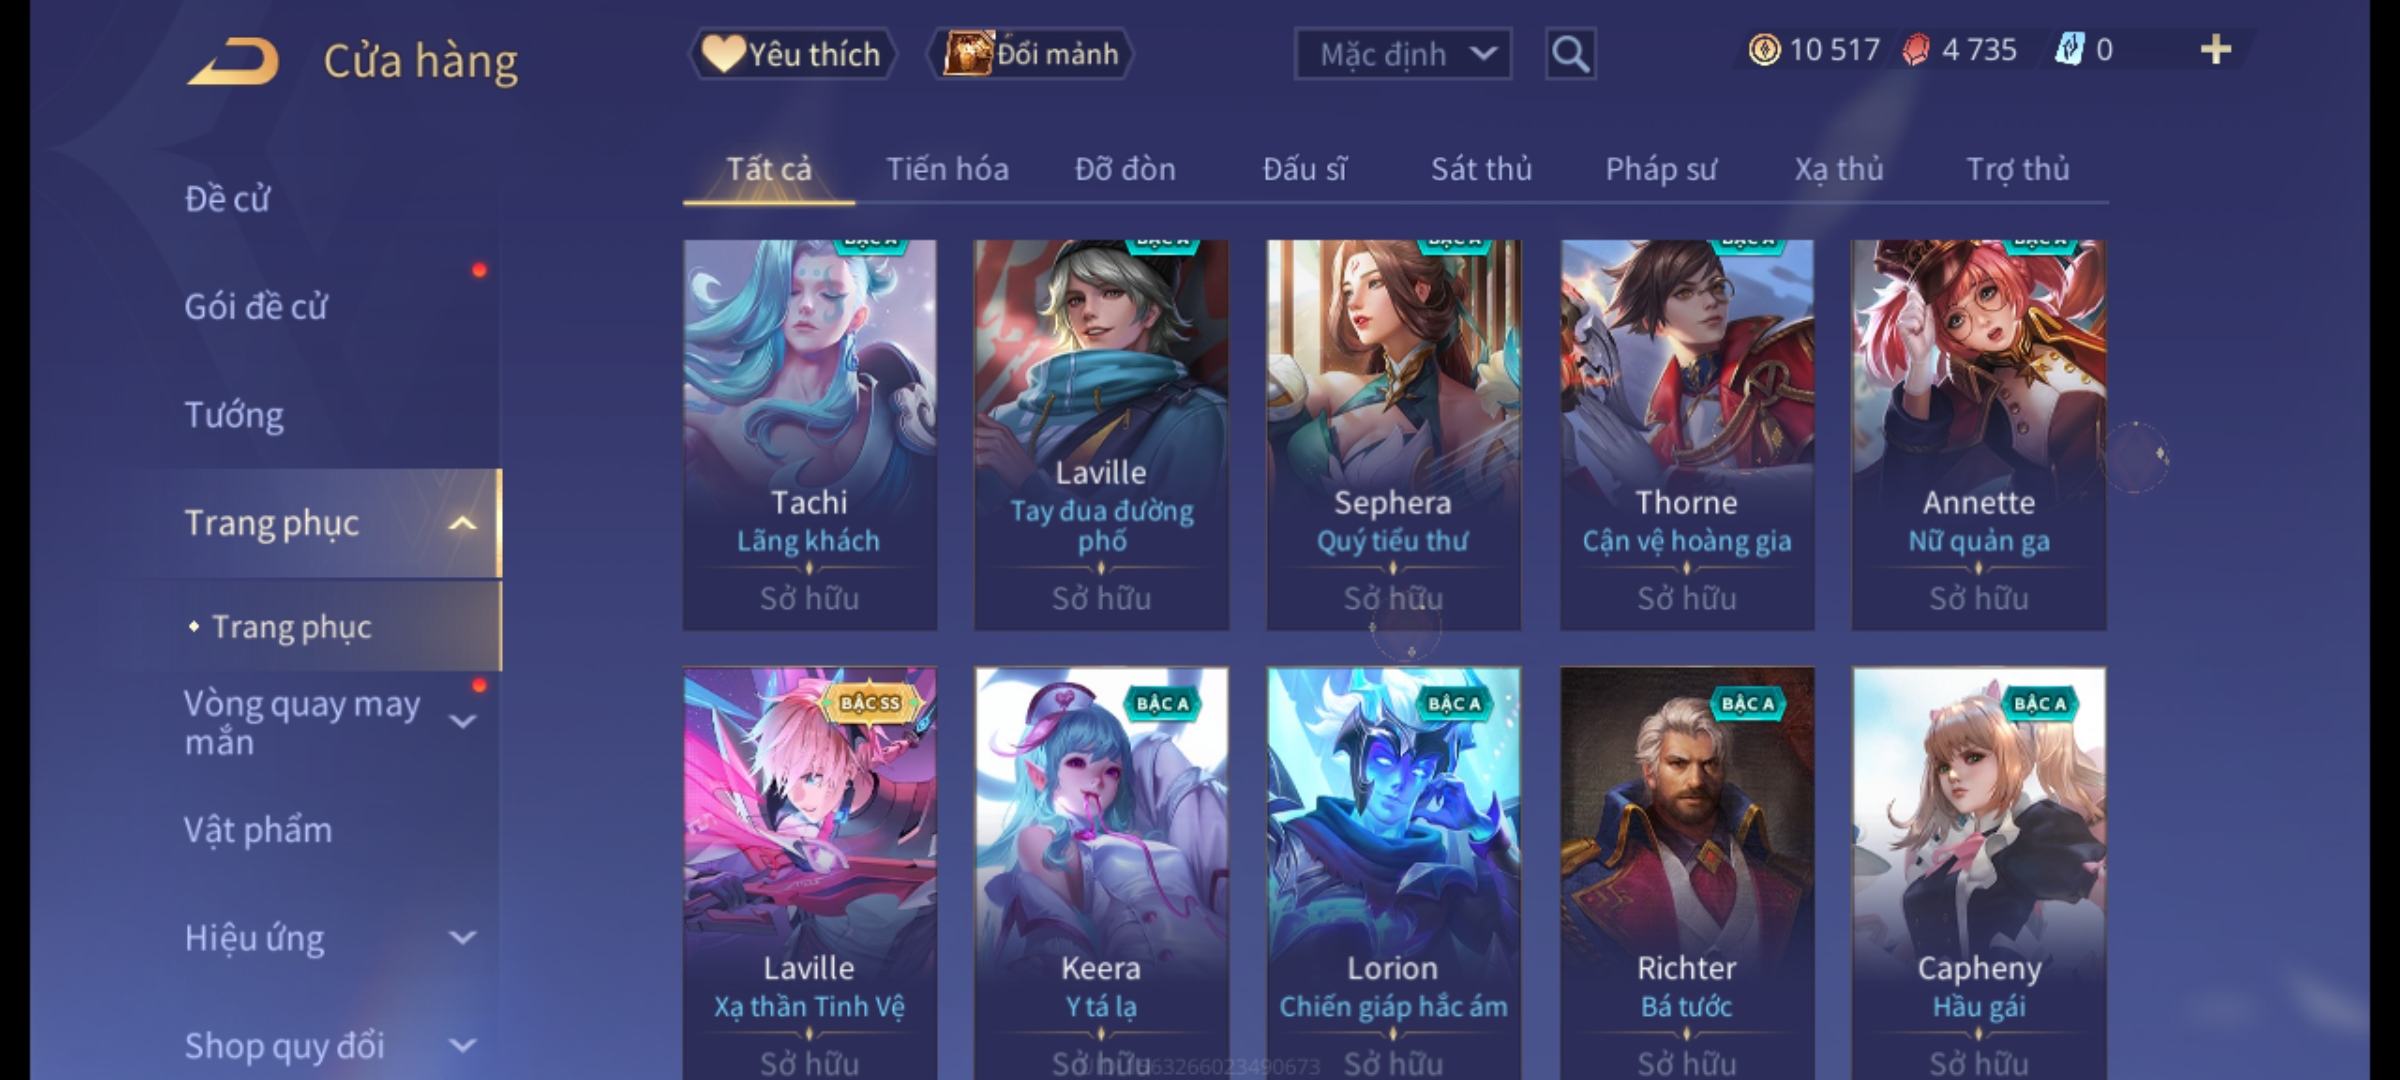Open the search magnifier icon

(x=1570, y=54)
